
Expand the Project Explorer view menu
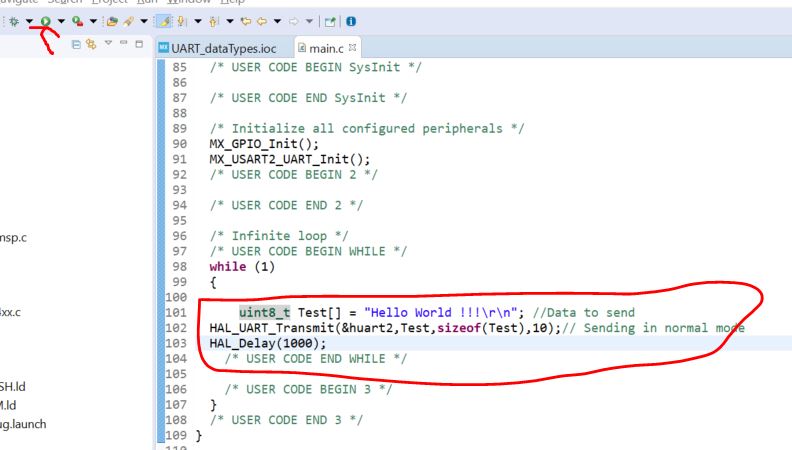click(107, 44)
